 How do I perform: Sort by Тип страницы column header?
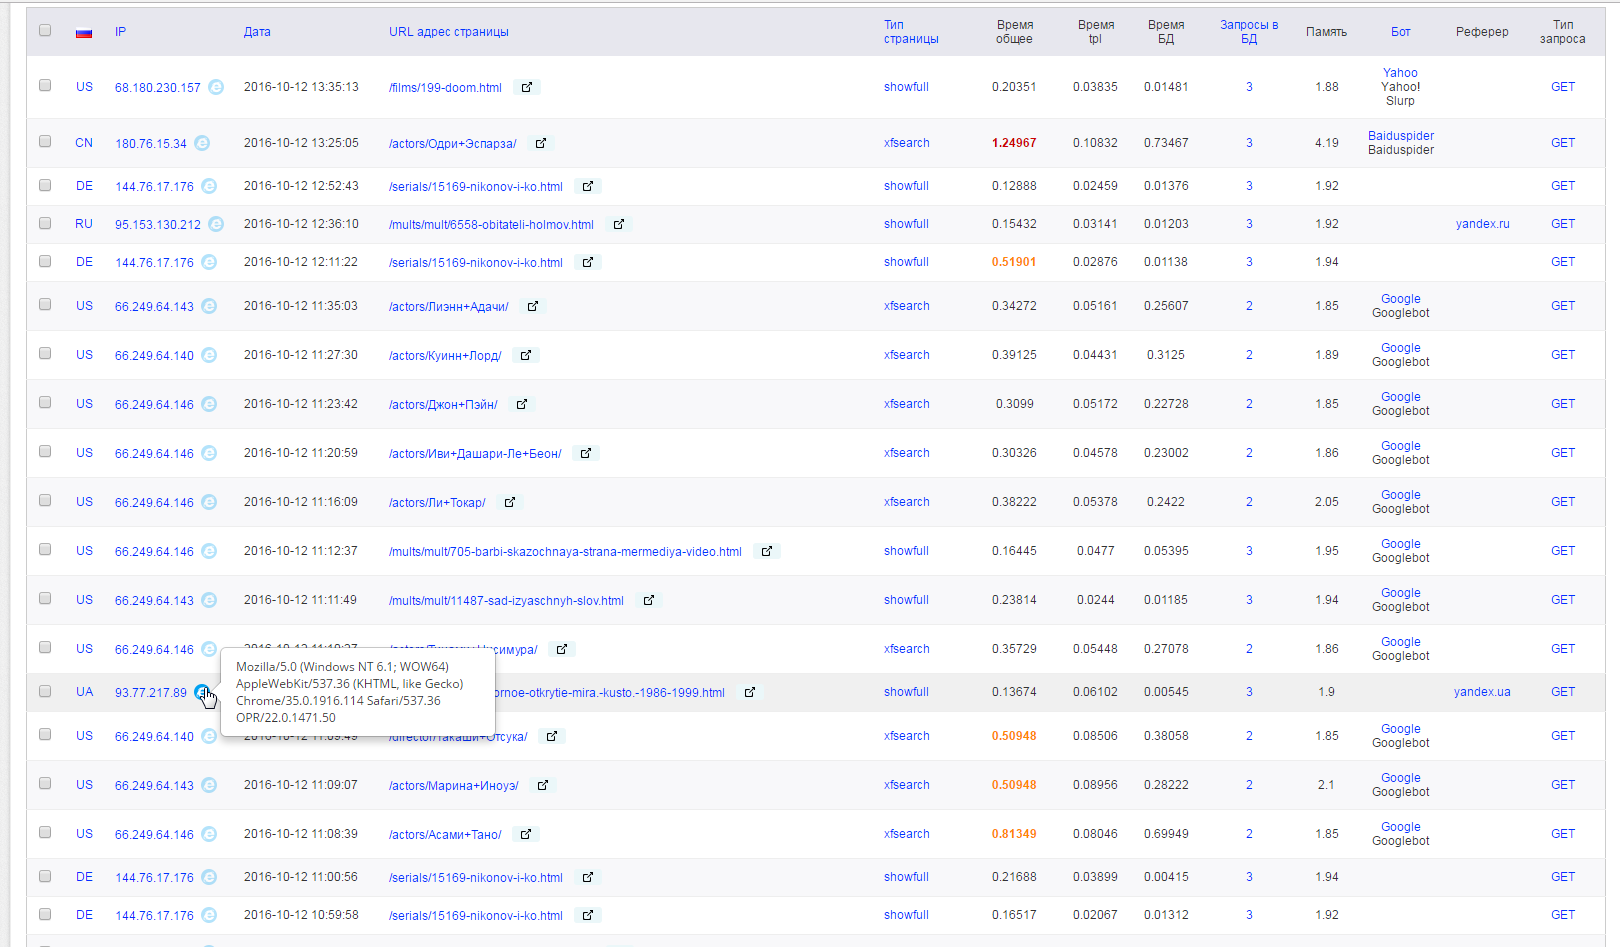coord(911,32)
